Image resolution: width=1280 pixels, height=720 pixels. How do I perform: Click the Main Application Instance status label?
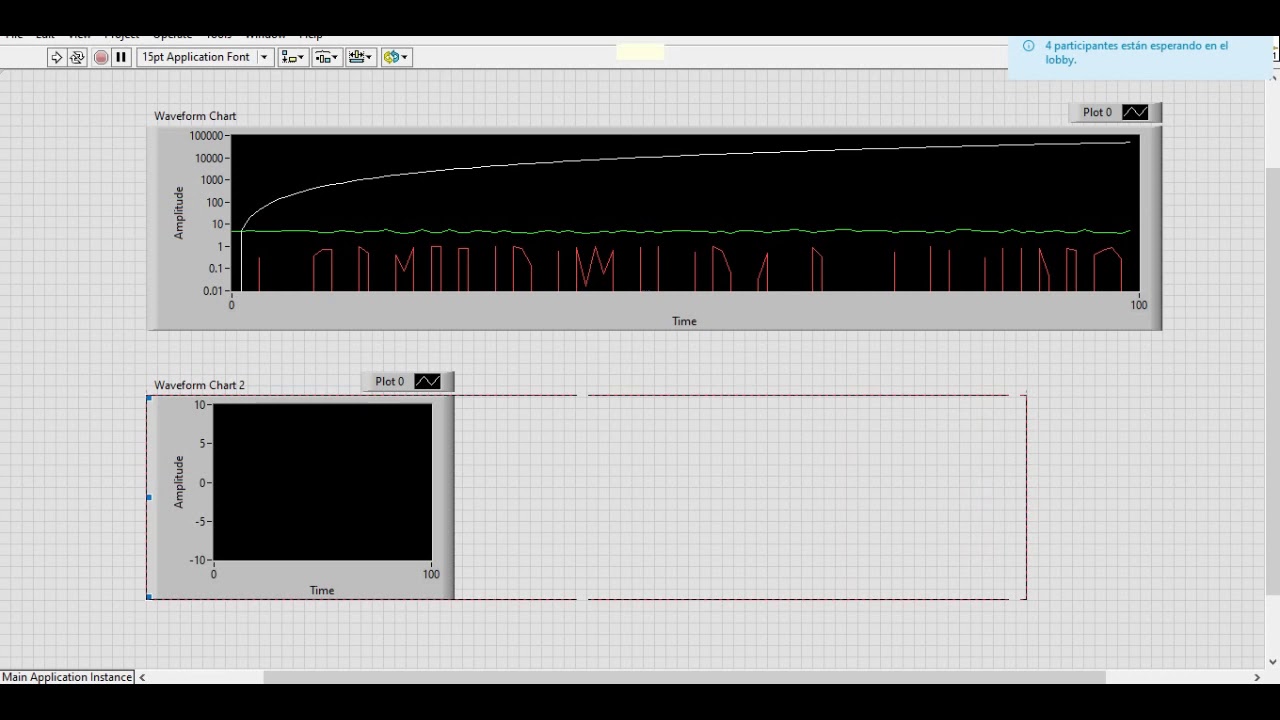tap(67, 677)
